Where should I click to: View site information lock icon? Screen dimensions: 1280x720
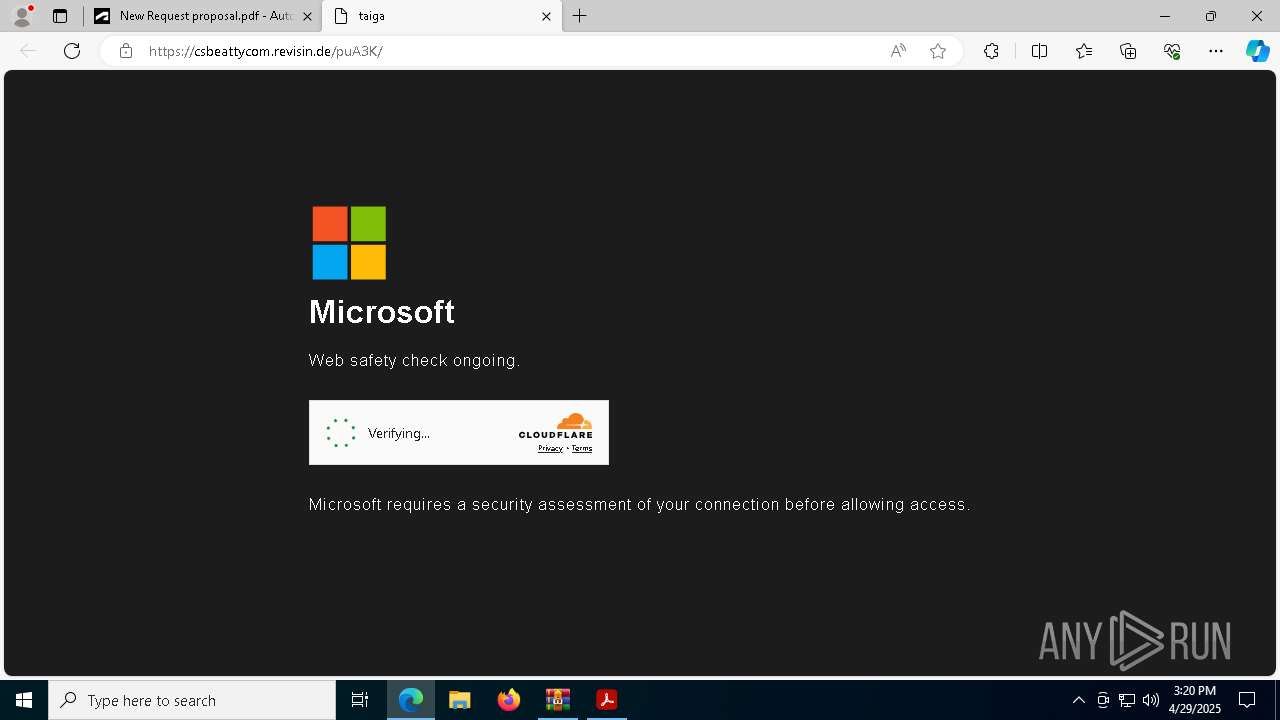tap(125, 51)
